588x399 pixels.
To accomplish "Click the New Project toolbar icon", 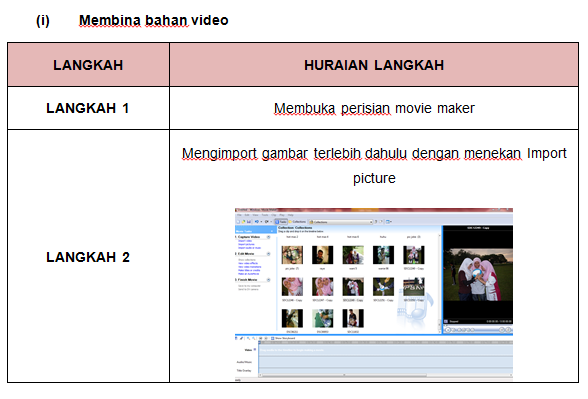I will point(238,222).
